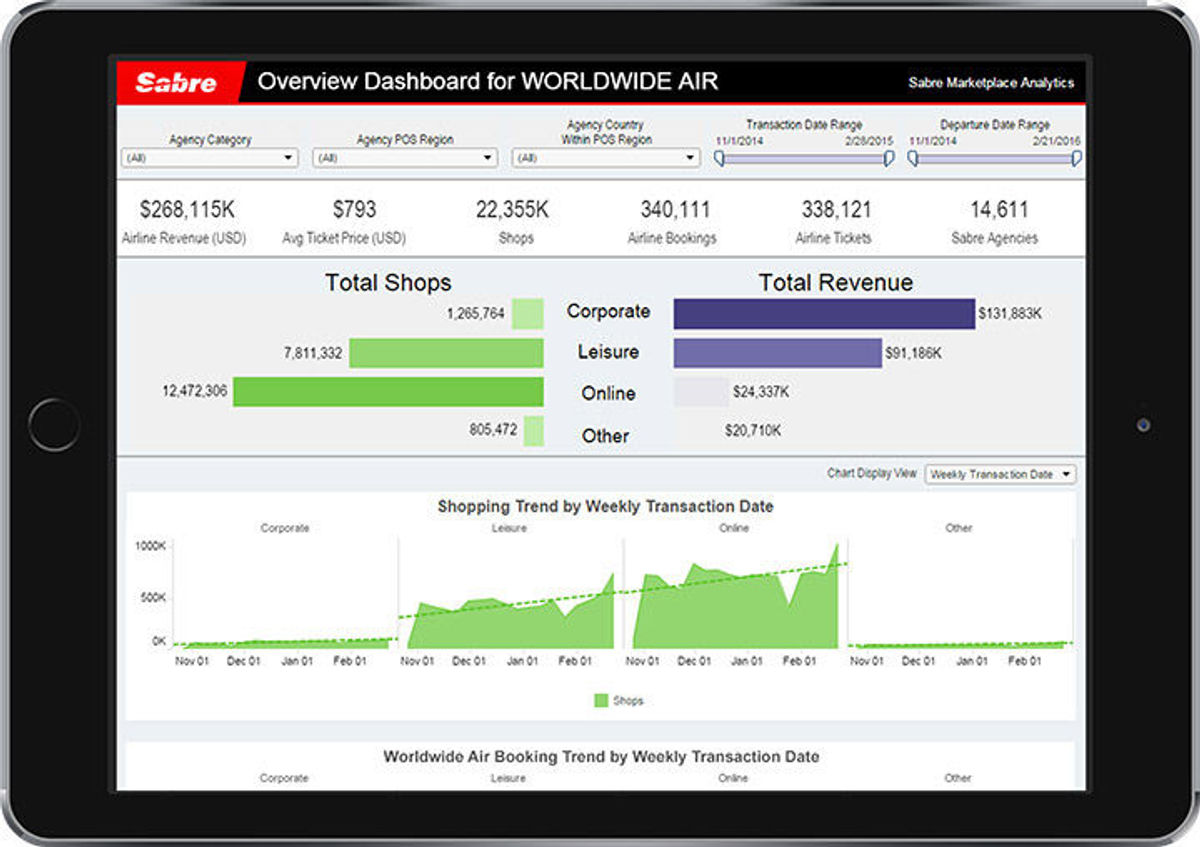Image resolution: width=1200 pixels, height=847 pixels.
Task: Click the Overview Dashboard for WORLDWIDE AIR title
Action: click(x=492, y=81)
